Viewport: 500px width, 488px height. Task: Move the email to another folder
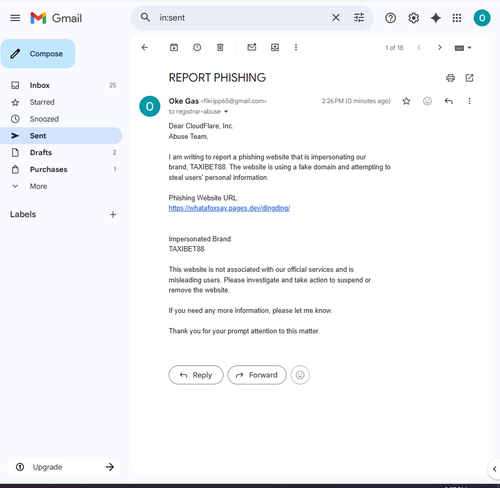point(275,48)
